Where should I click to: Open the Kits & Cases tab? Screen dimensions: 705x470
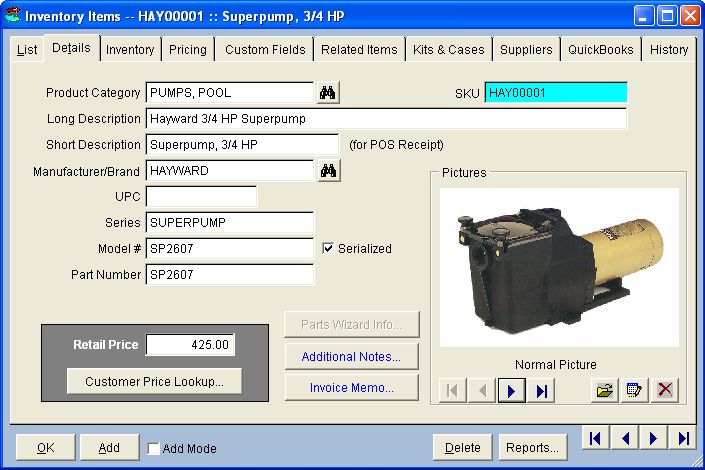click(448, 49)
